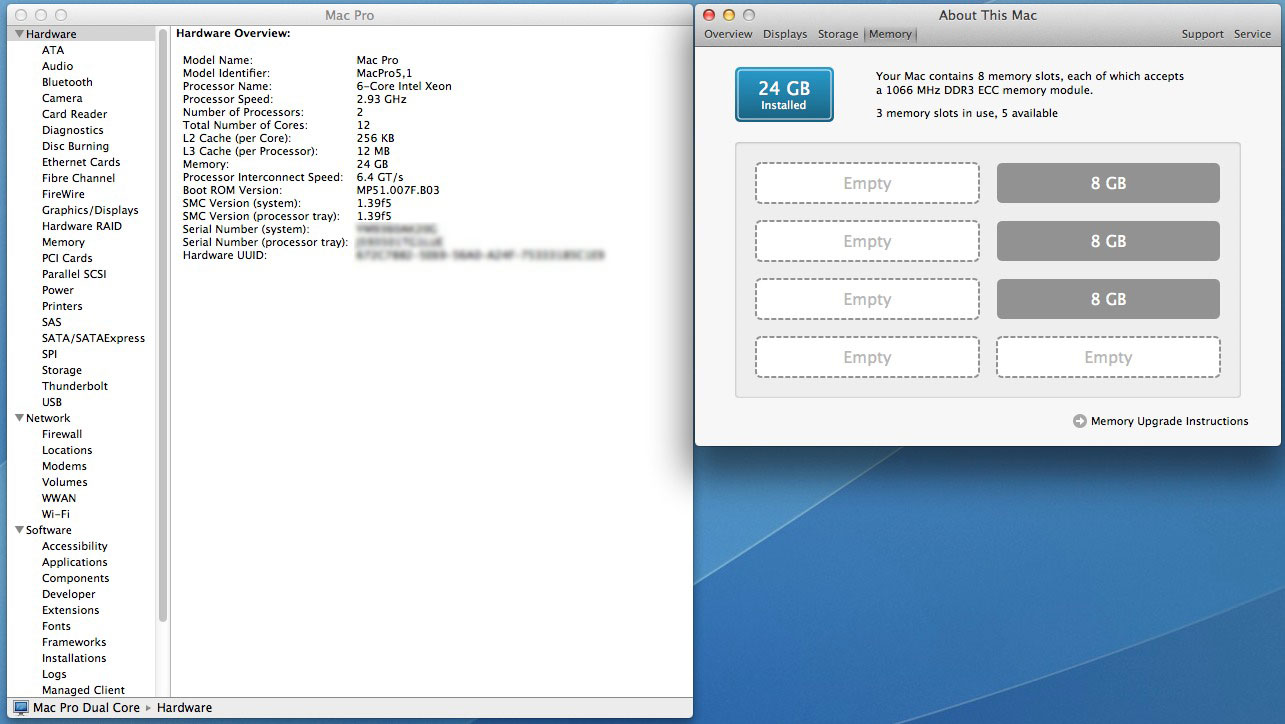The height and width of the screenshot is (724, 1285).
Task: Select Diagnostics in the sidebar
Action: pos(72,130)
